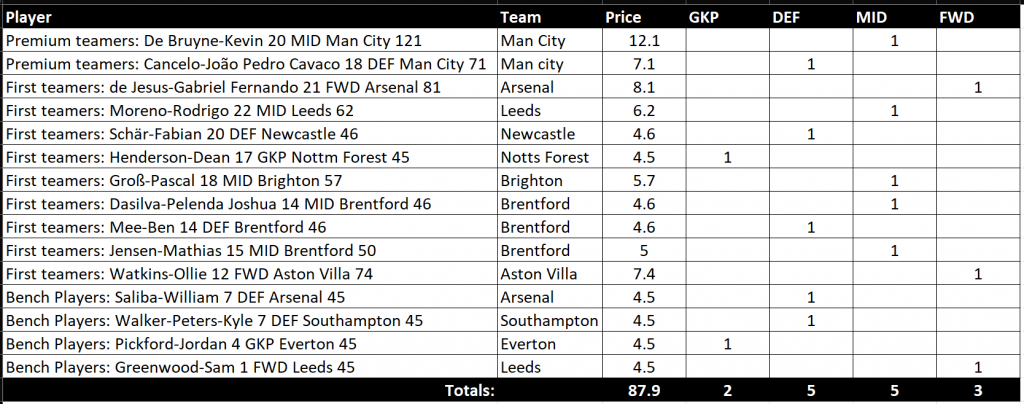Image resolution: width=1024 pixels, height=404 pixels.
Task: Click the Jensen-Mathias price cell showing 5
Action: 643,251
